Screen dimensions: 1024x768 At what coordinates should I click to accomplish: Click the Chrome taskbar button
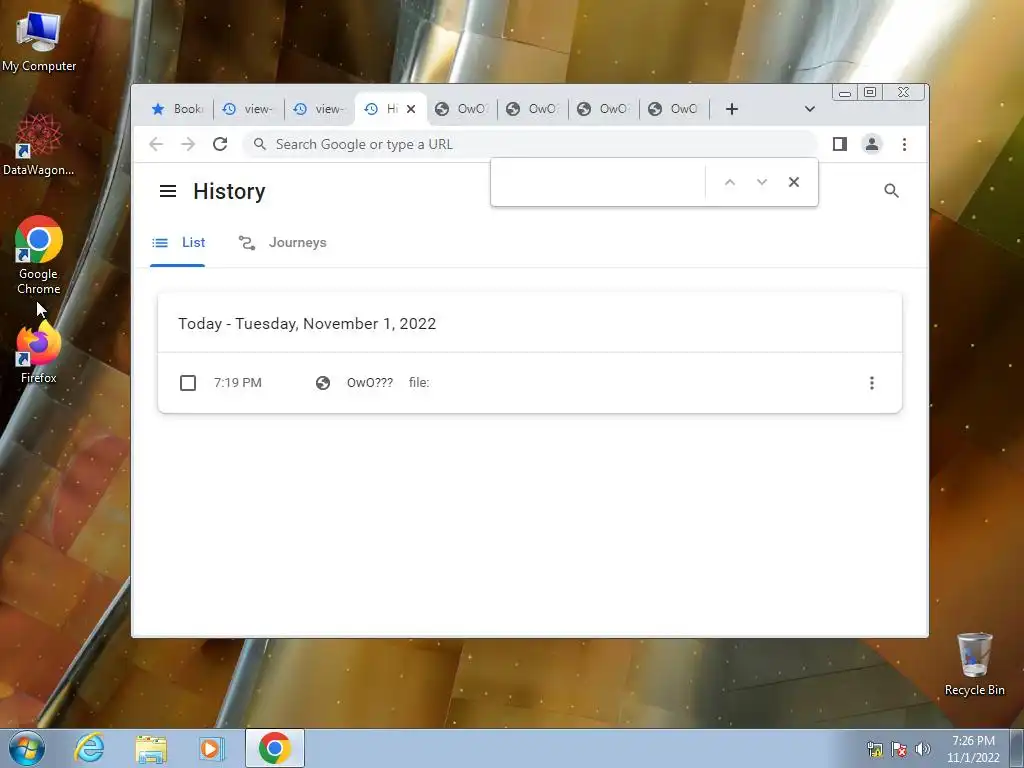(x=275, y=748)
